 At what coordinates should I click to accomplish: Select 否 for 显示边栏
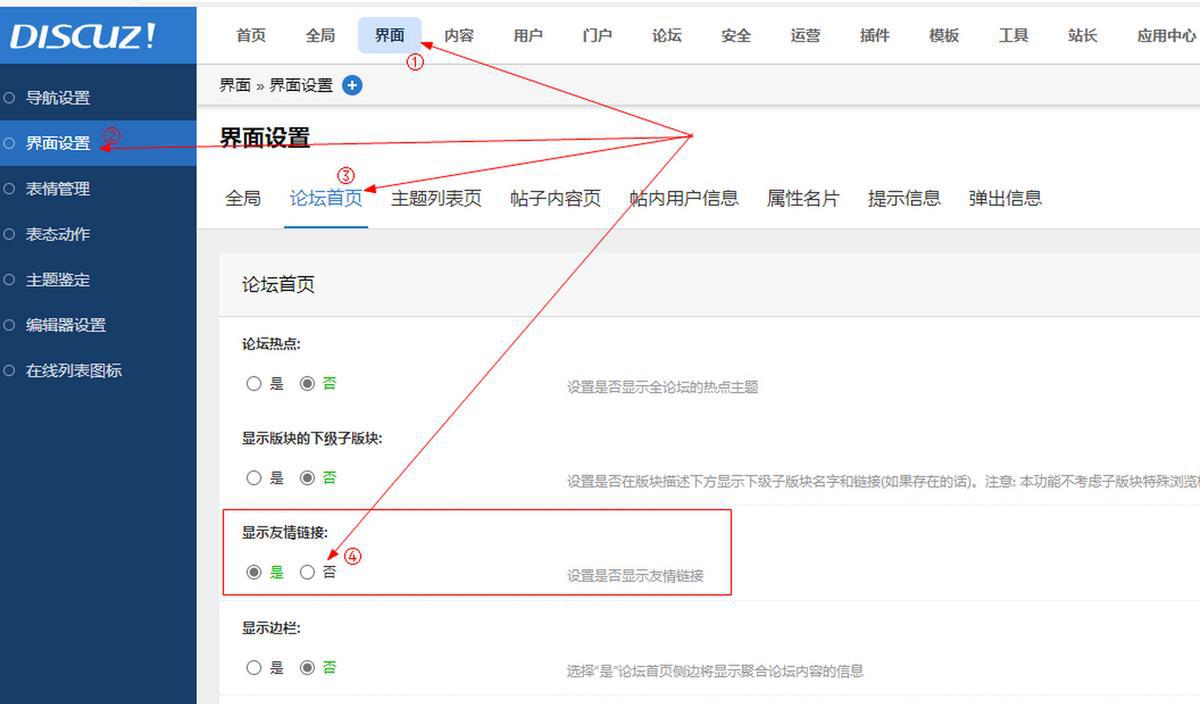[307, 667]
